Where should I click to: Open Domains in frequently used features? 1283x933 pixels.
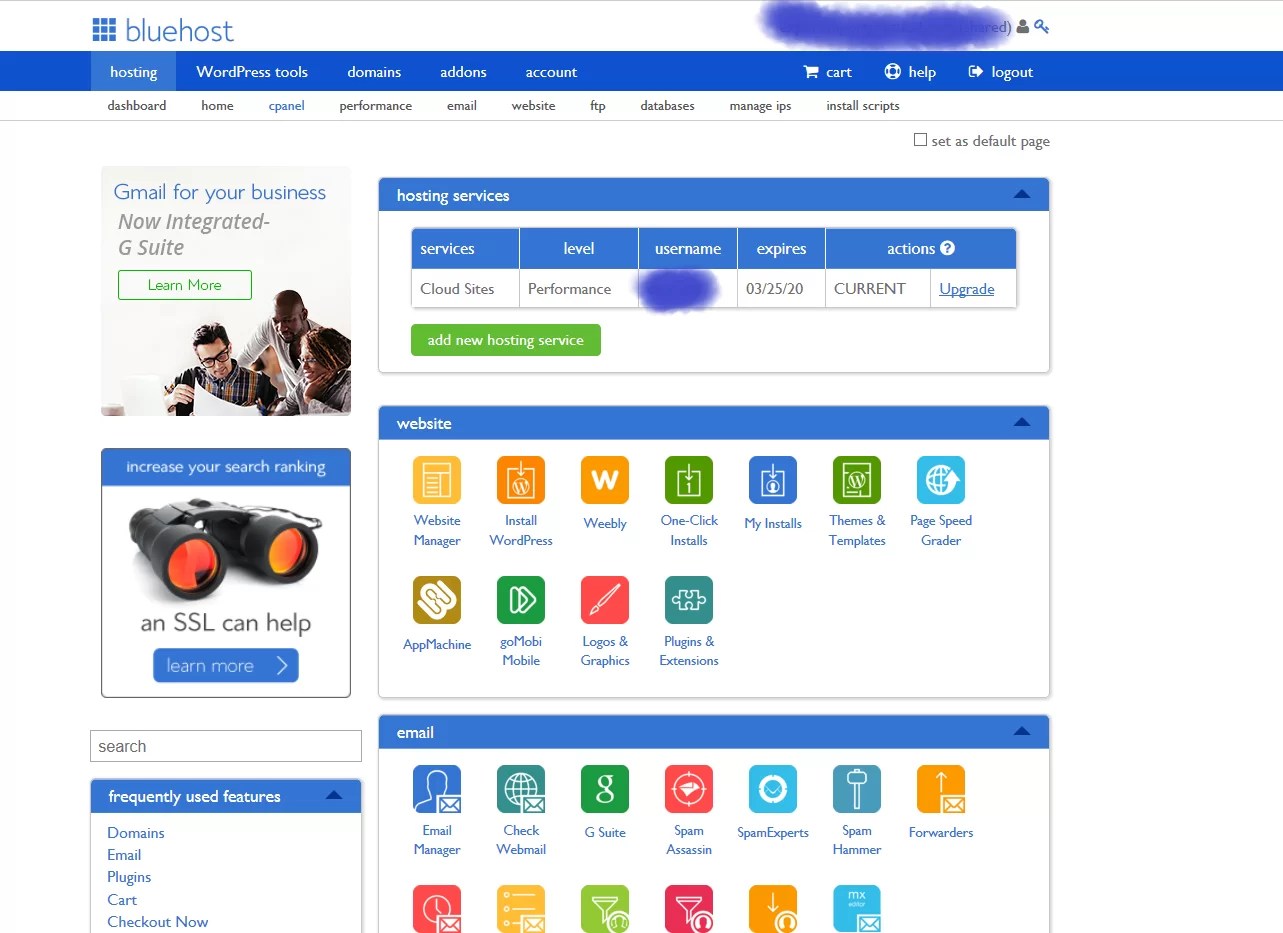pyautogui.click(x=136, y=833)
